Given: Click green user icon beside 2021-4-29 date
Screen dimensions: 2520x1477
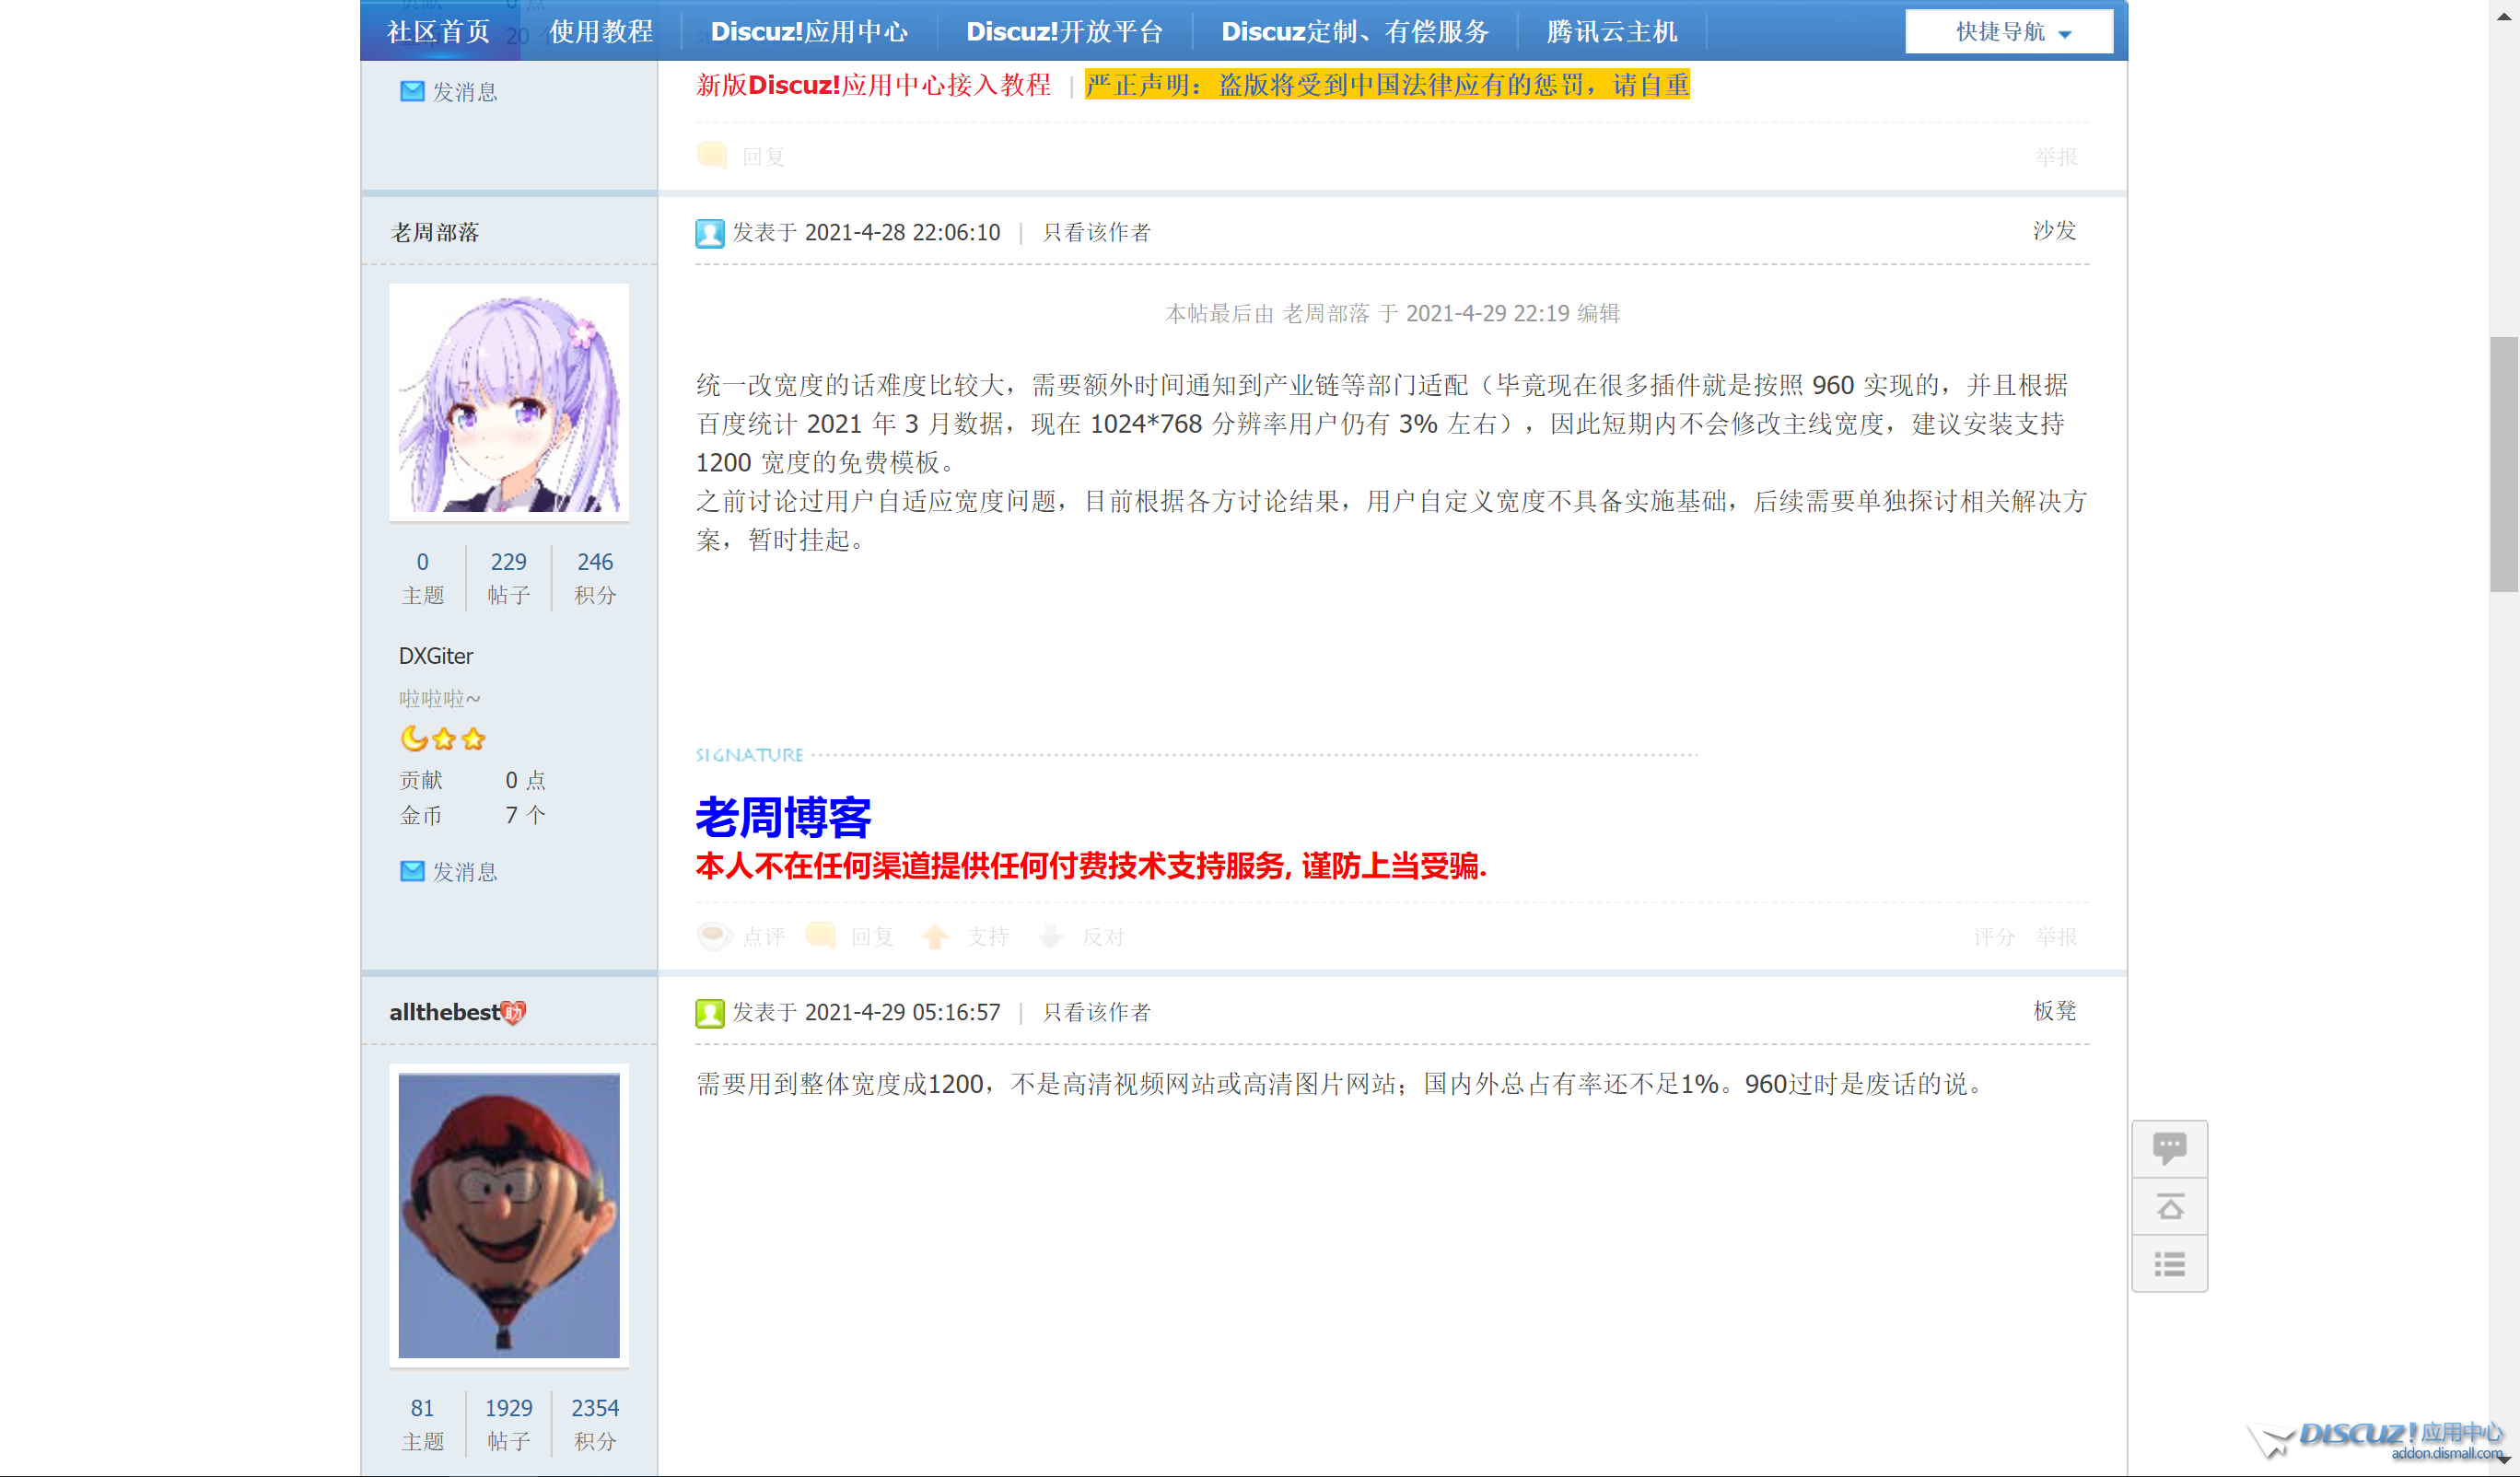Looking at the screenshot, I should (710, 1013).
